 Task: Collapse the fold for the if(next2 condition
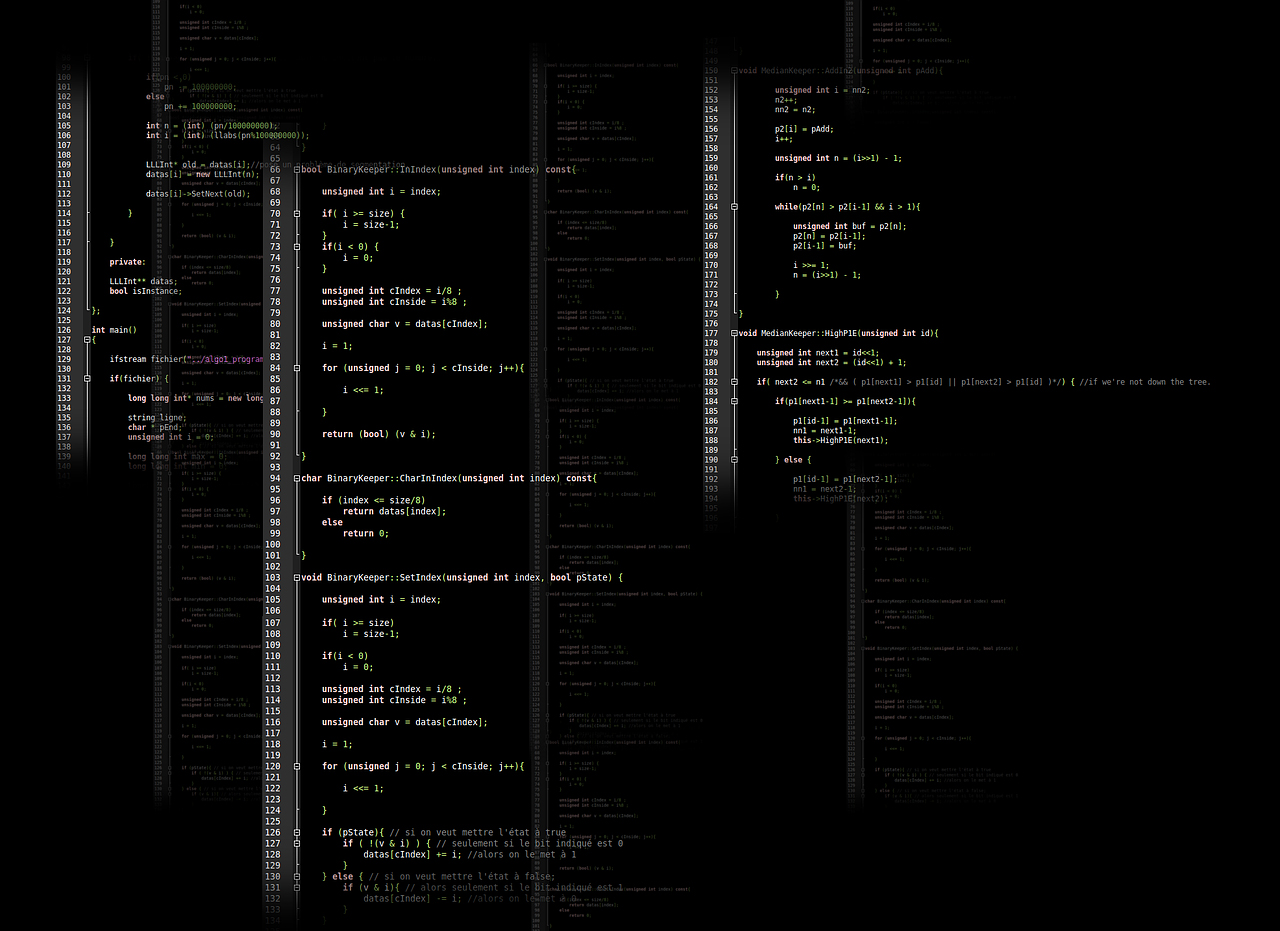point(734,382)
